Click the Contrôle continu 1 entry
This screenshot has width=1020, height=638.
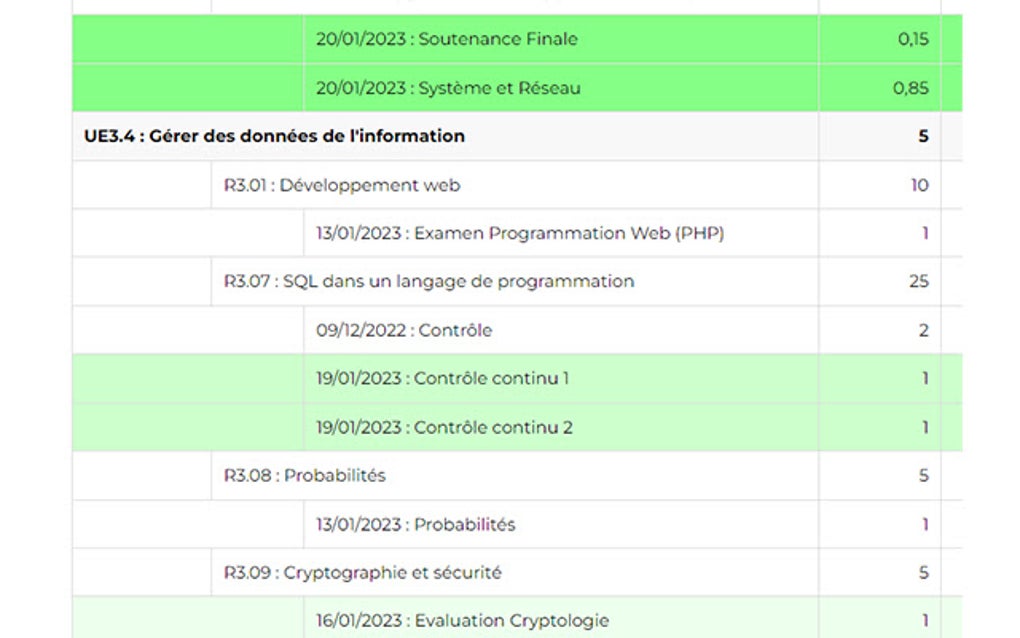(x=442, y=379)
